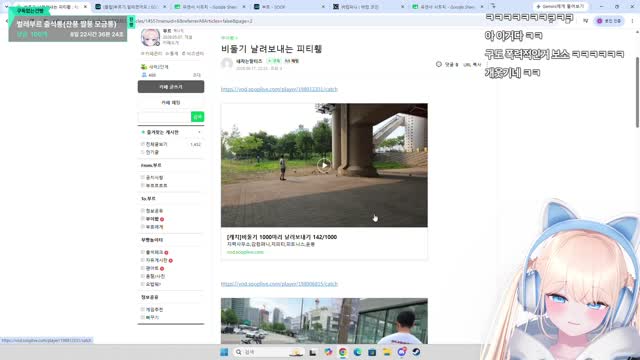
Task: Click the page vertical scrollbar
Action: click(x=638, y=92)
